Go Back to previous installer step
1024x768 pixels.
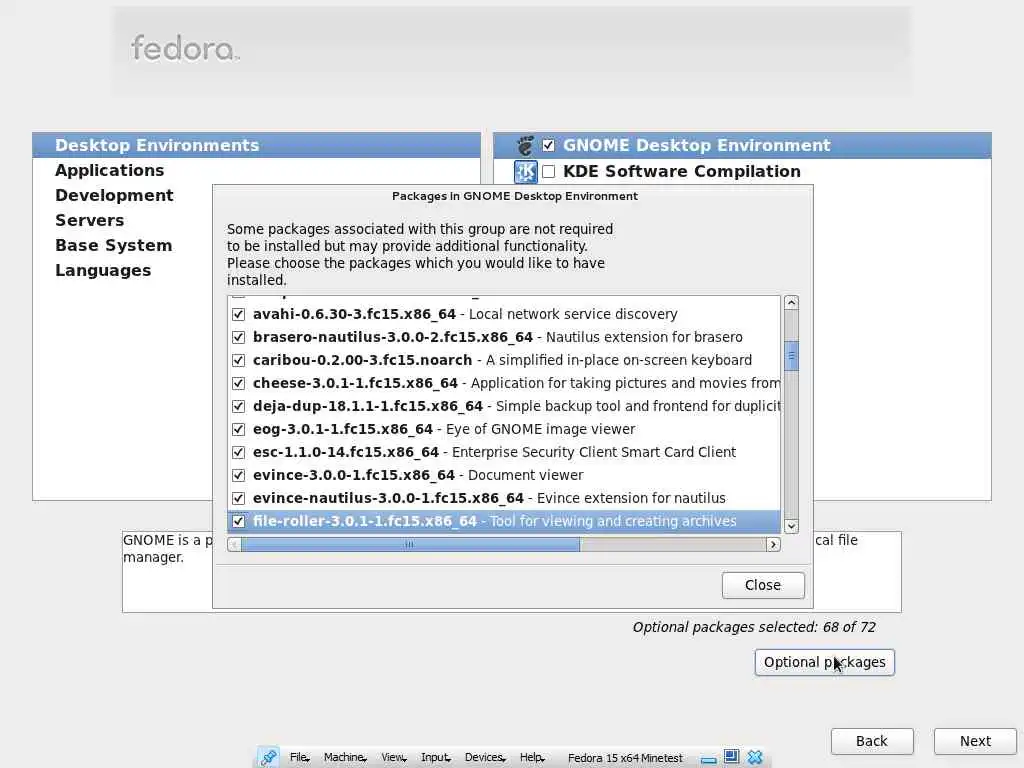(x=872, y=741)
